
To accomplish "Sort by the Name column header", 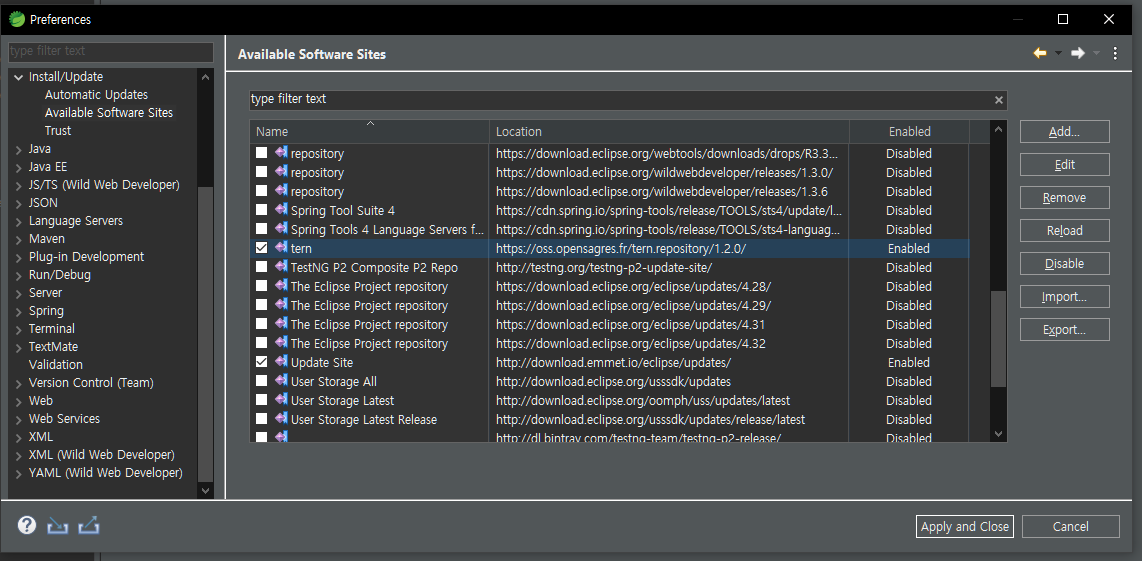I will pos(369,132).
